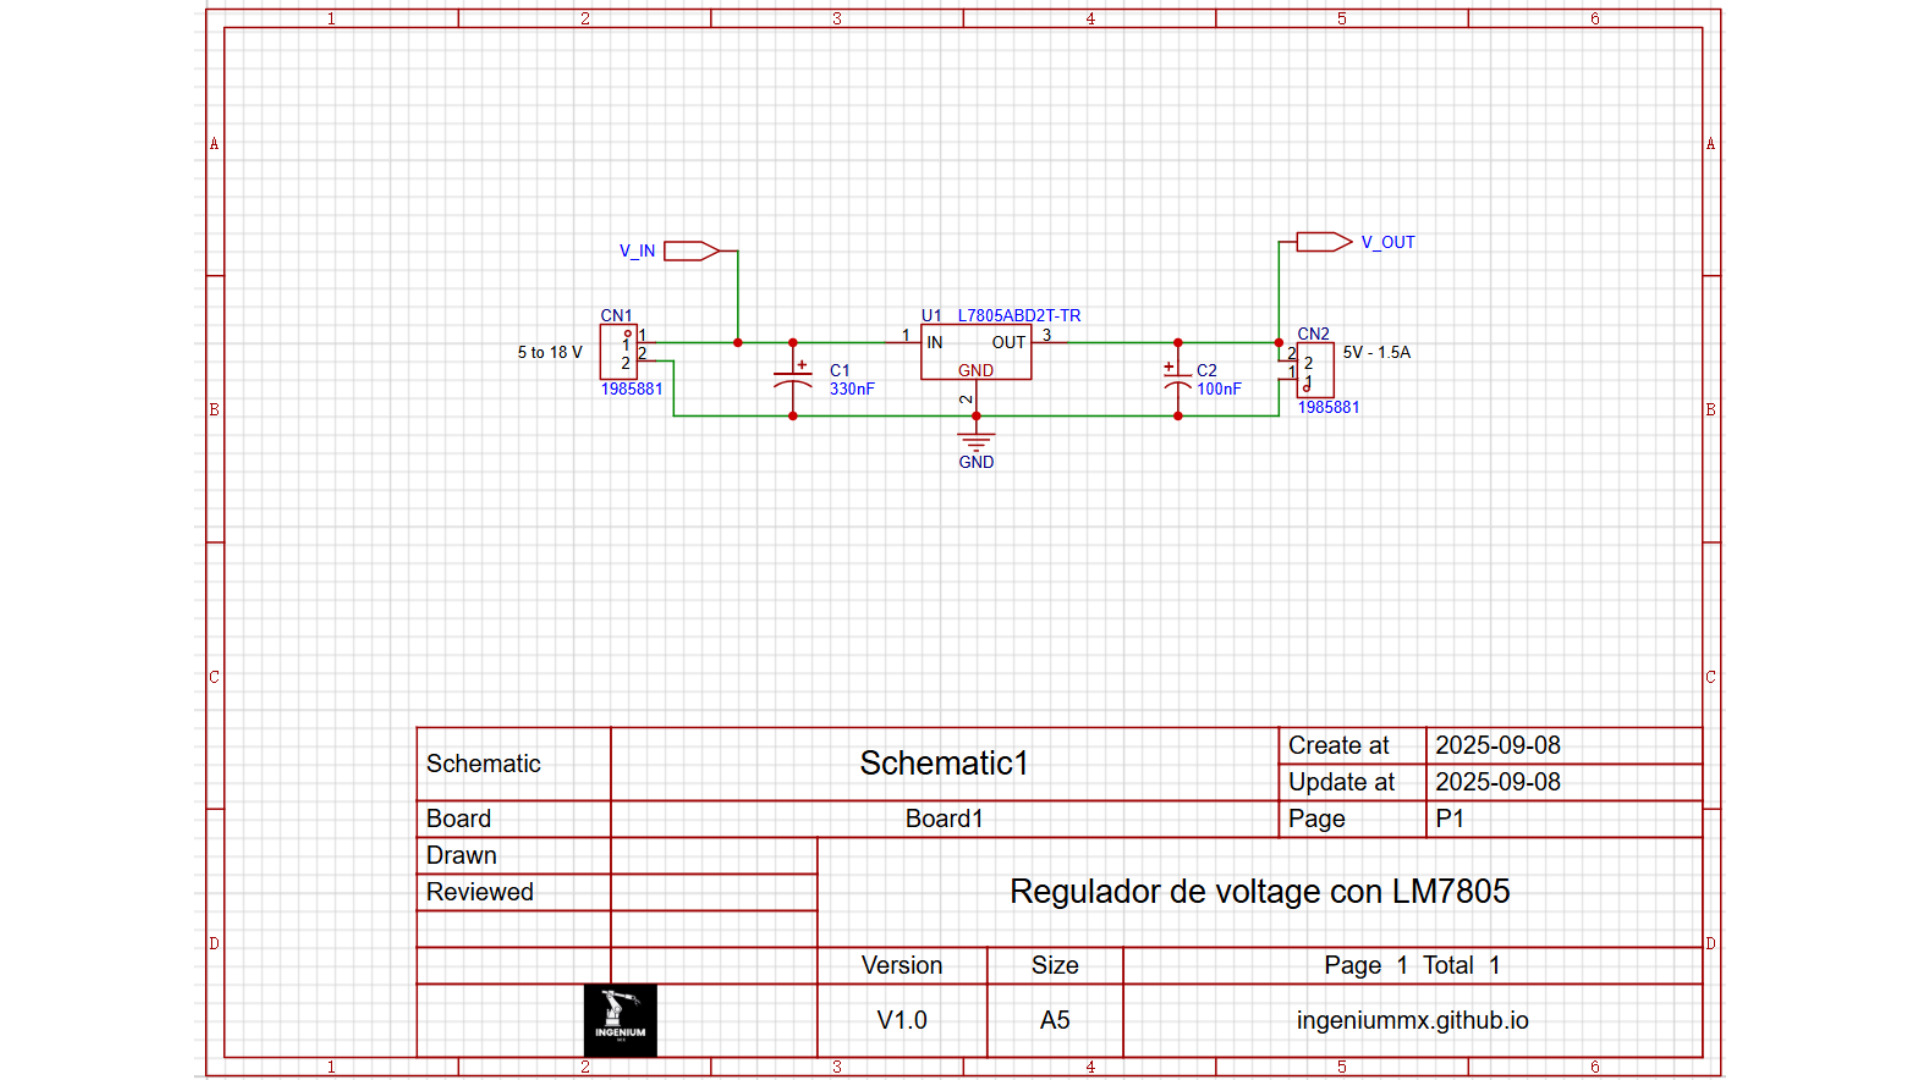Click the INGENIUM logo in title block
This screenshot has height=1080, width=1920.
pos(620,1020)
